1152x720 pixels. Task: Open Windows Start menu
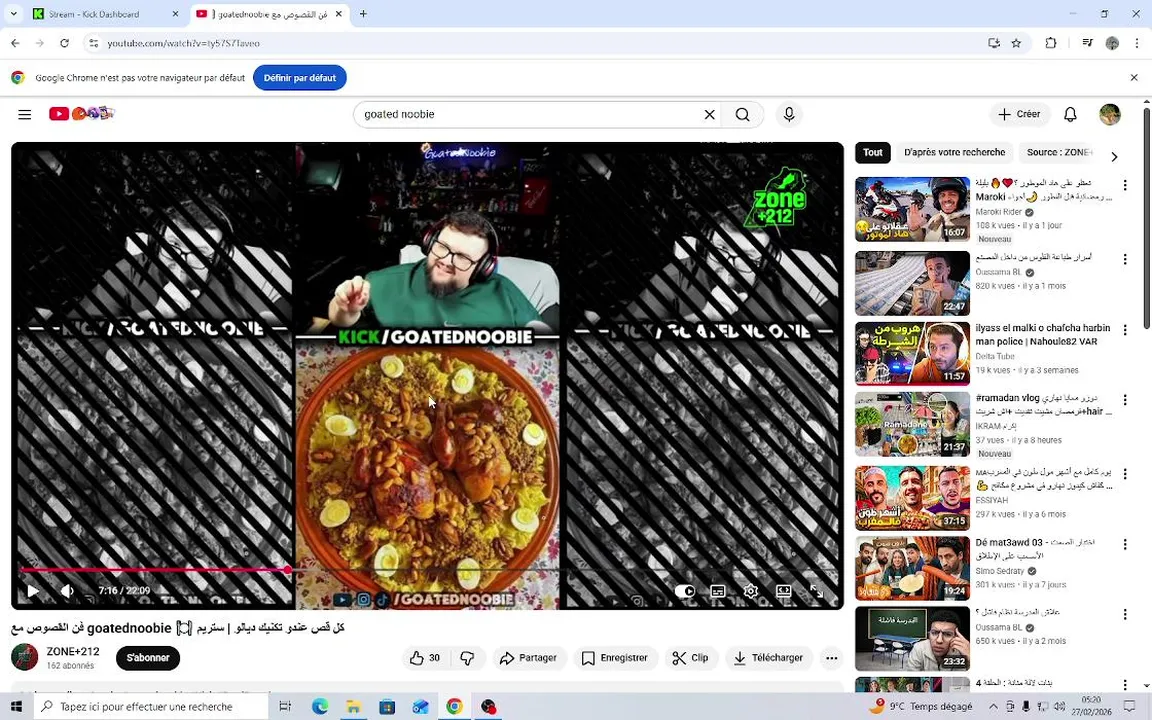(16, 706)
